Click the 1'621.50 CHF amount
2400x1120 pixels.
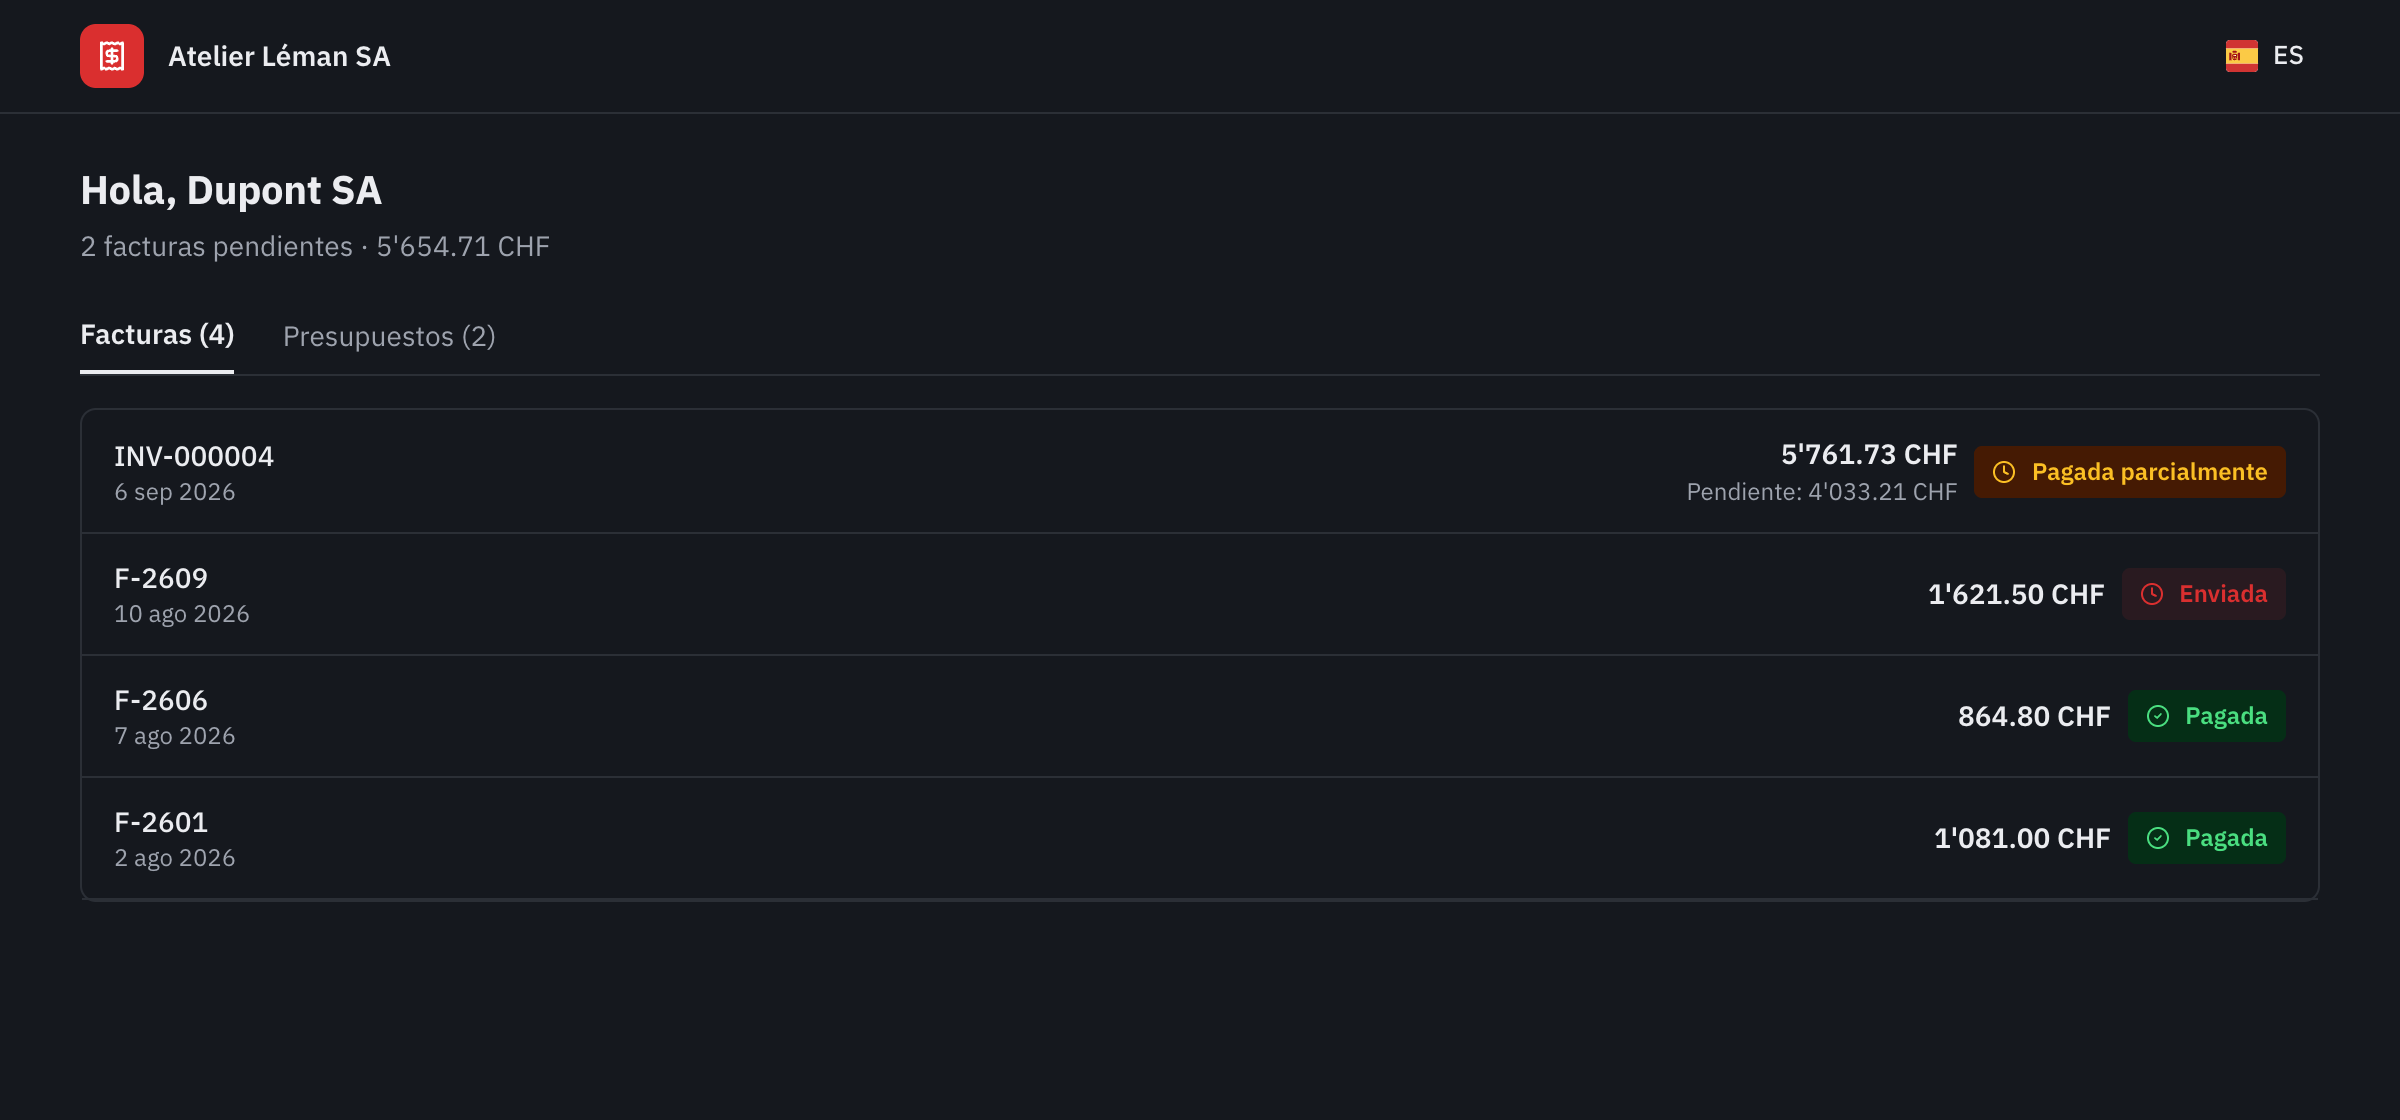2015,594
